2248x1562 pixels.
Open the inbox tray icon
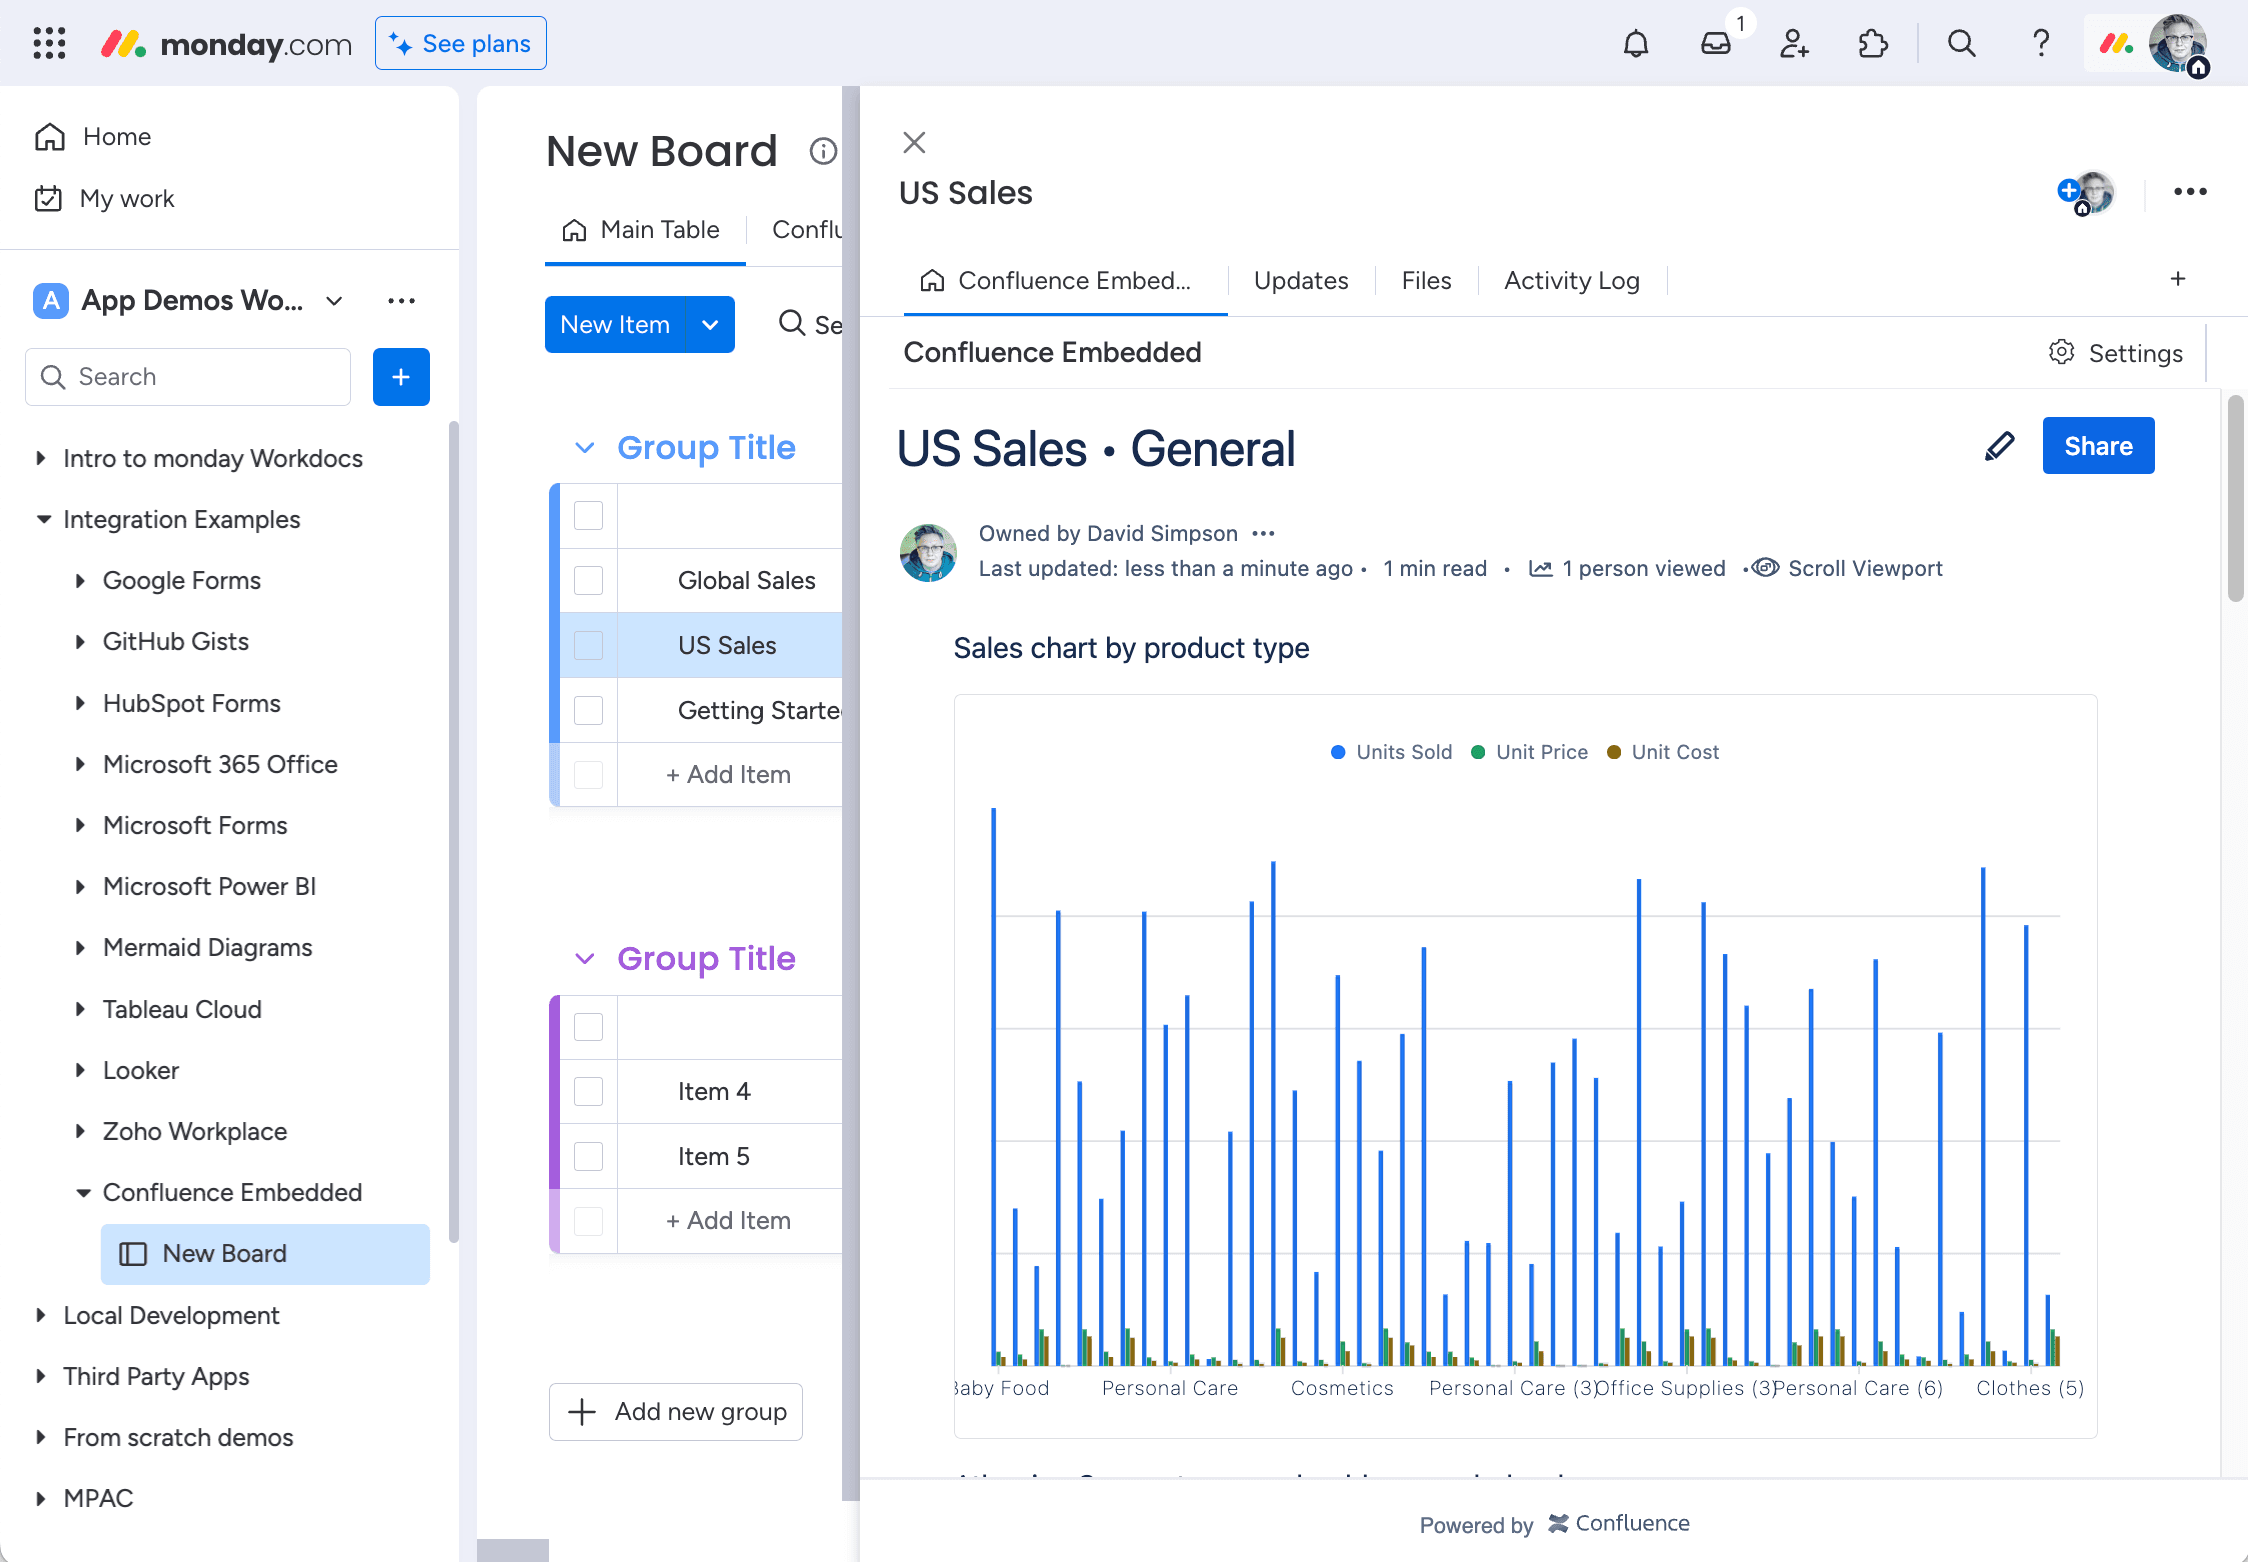click(1715, 44)
